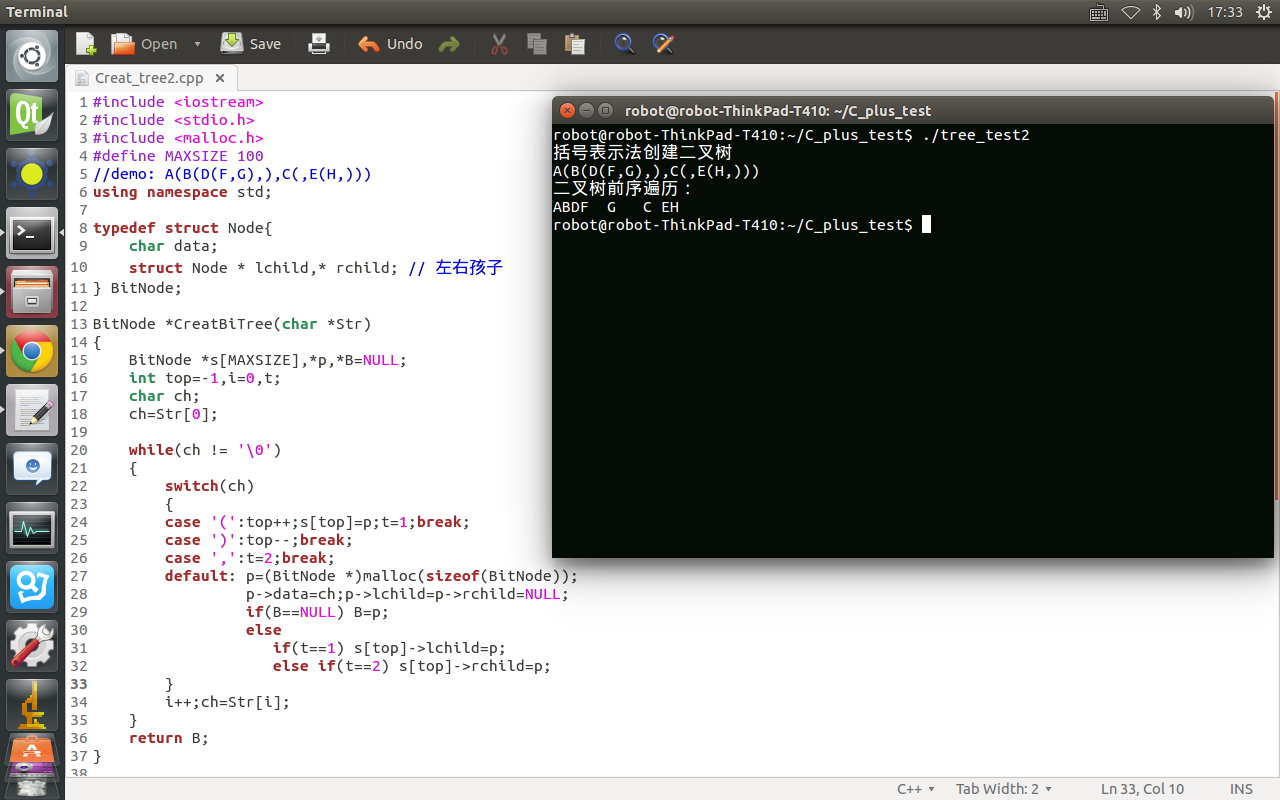Click the ./tree_test2 command in terminal

click(975, 135)
